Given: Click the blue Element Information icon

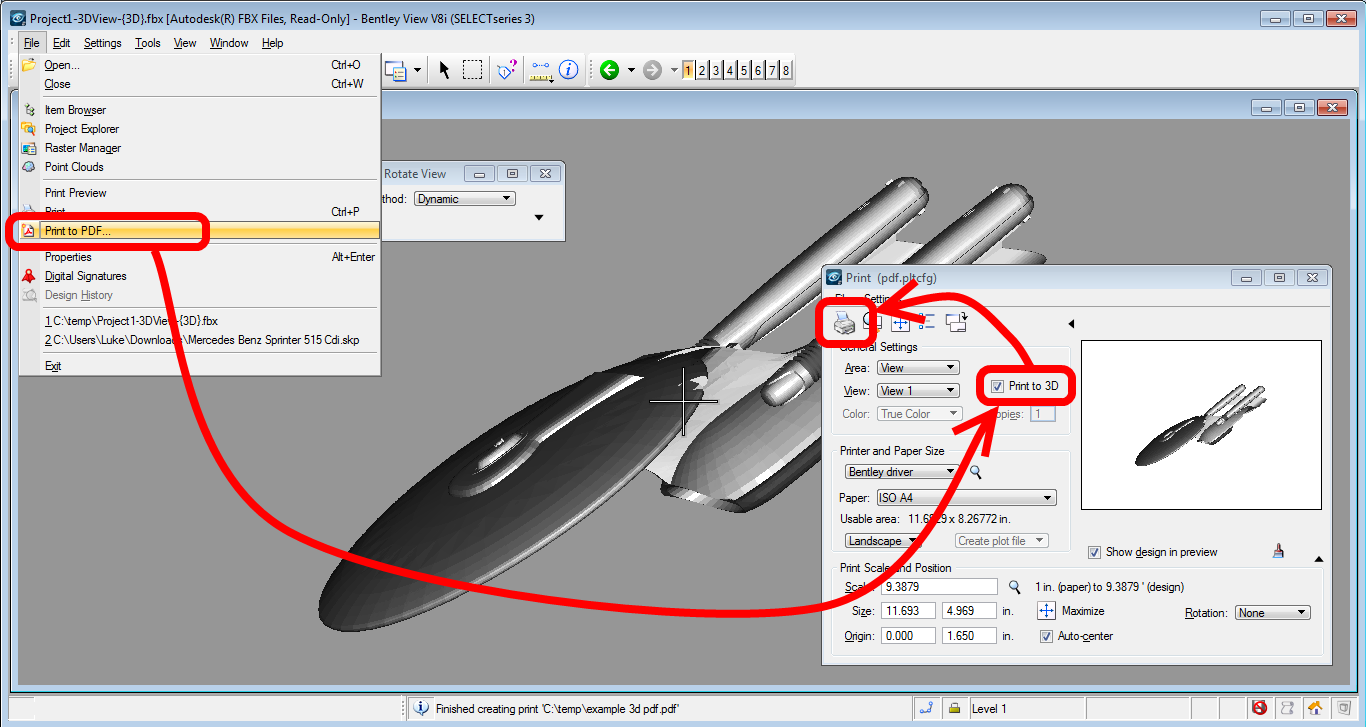Looking at the screenshot, I should tap(569, 70).
